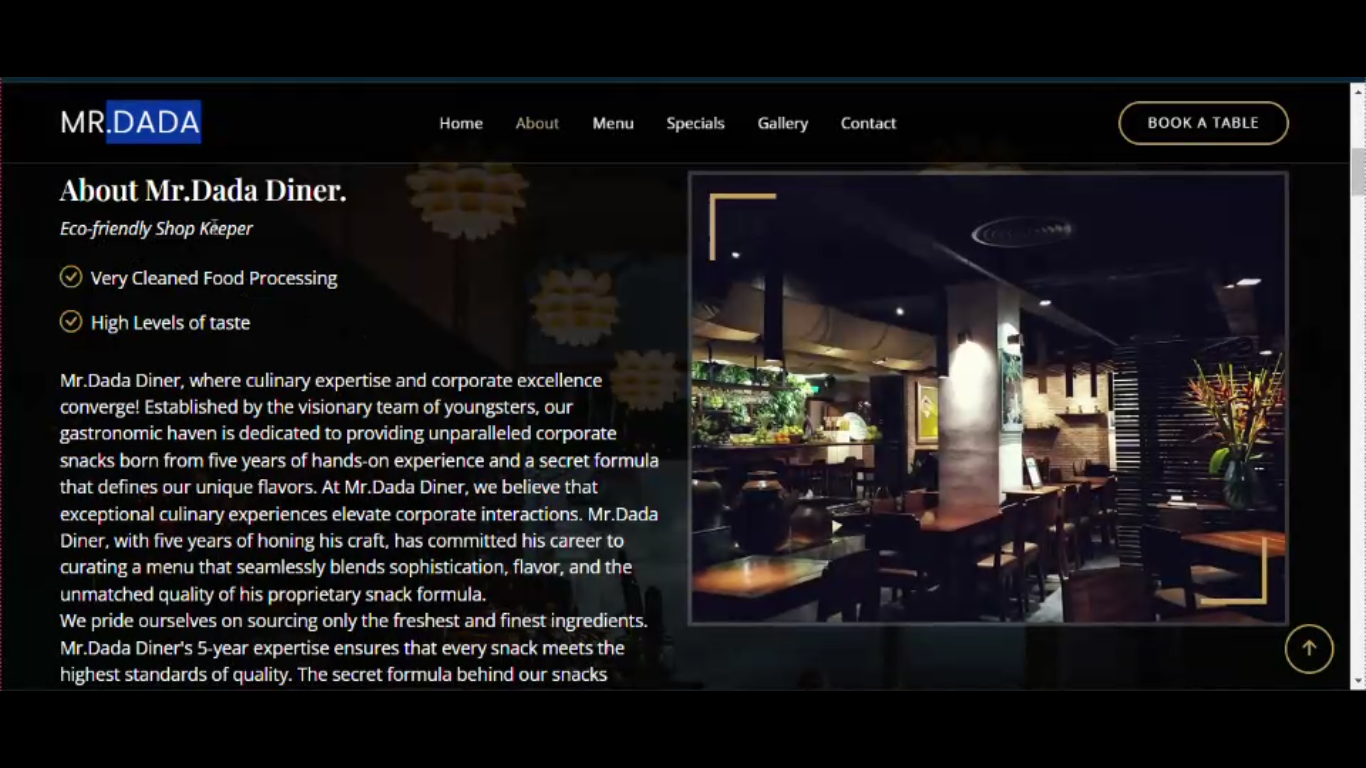Click the Very Cleaned Food Processing text

tap(214, 278)
